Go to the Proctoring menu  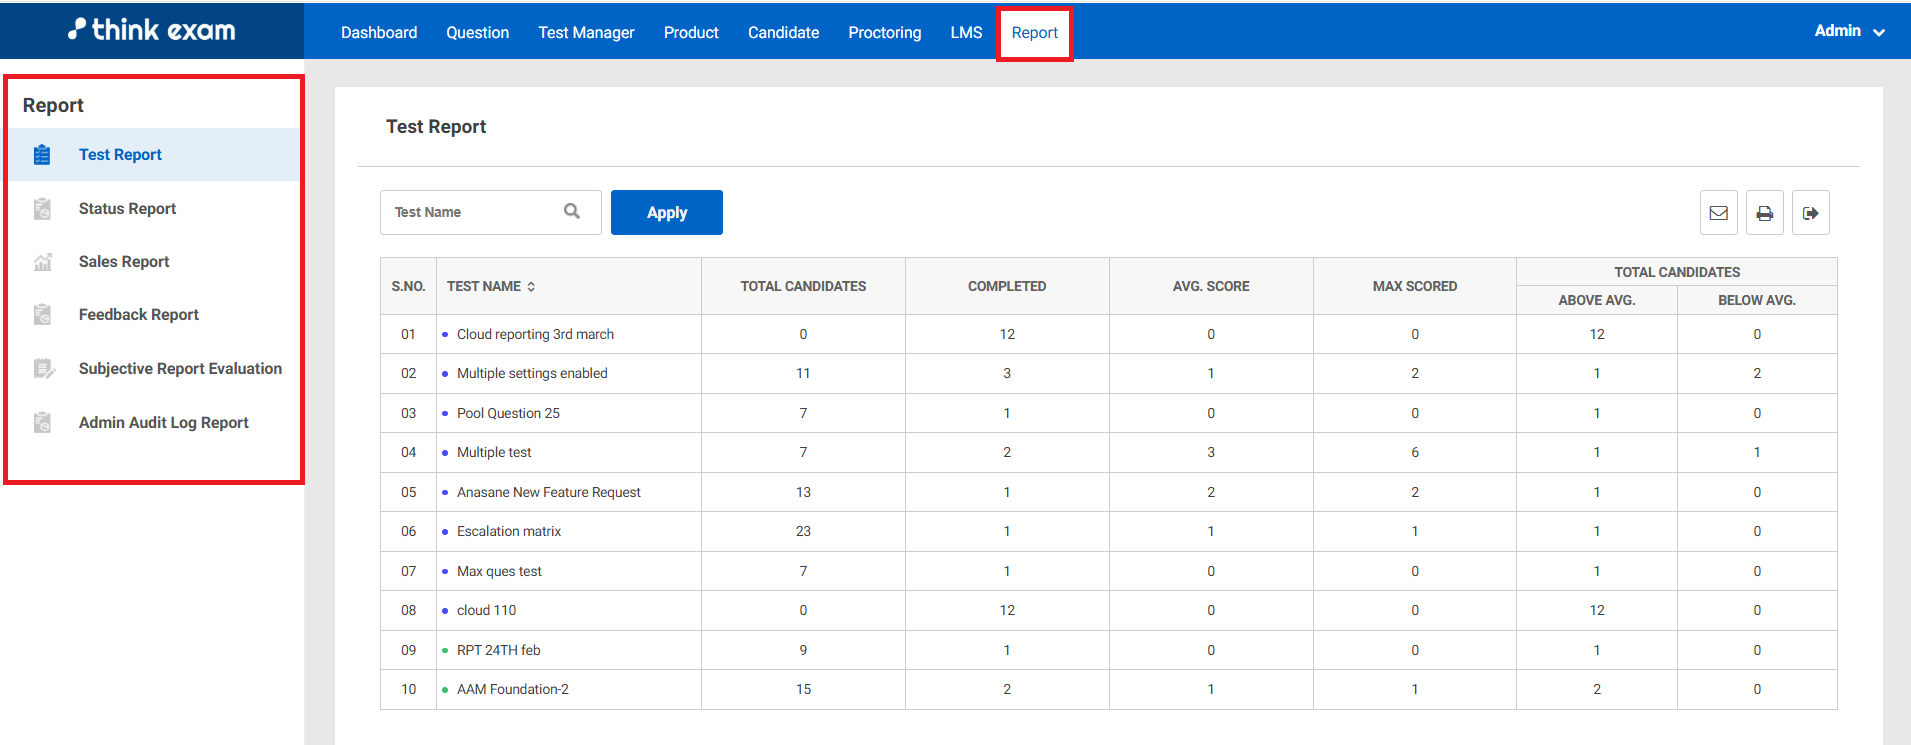coord(884,32)
